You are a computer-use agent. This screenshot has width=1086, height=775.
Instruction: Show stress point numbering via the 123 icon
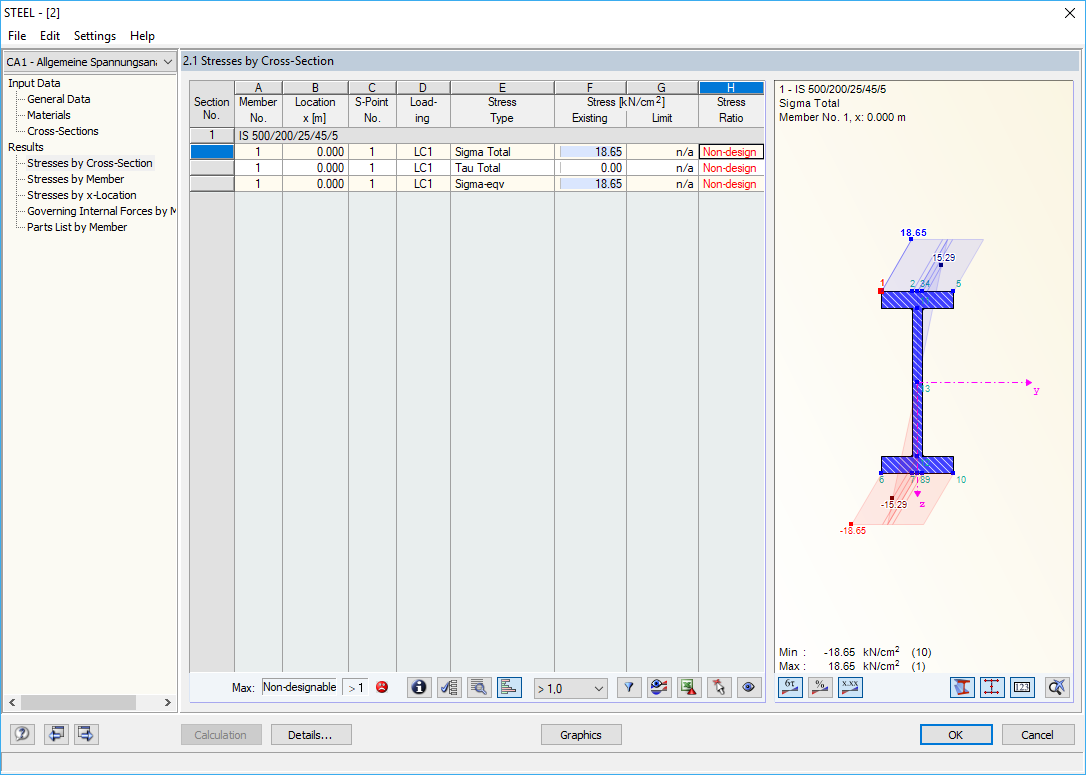(x=1022, y=687)
